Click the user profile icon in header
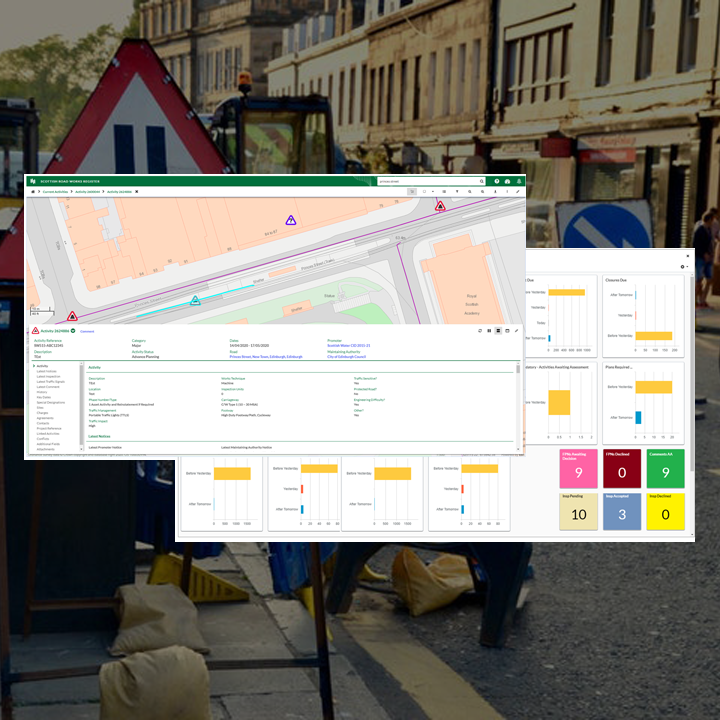 tap(519, 181)
